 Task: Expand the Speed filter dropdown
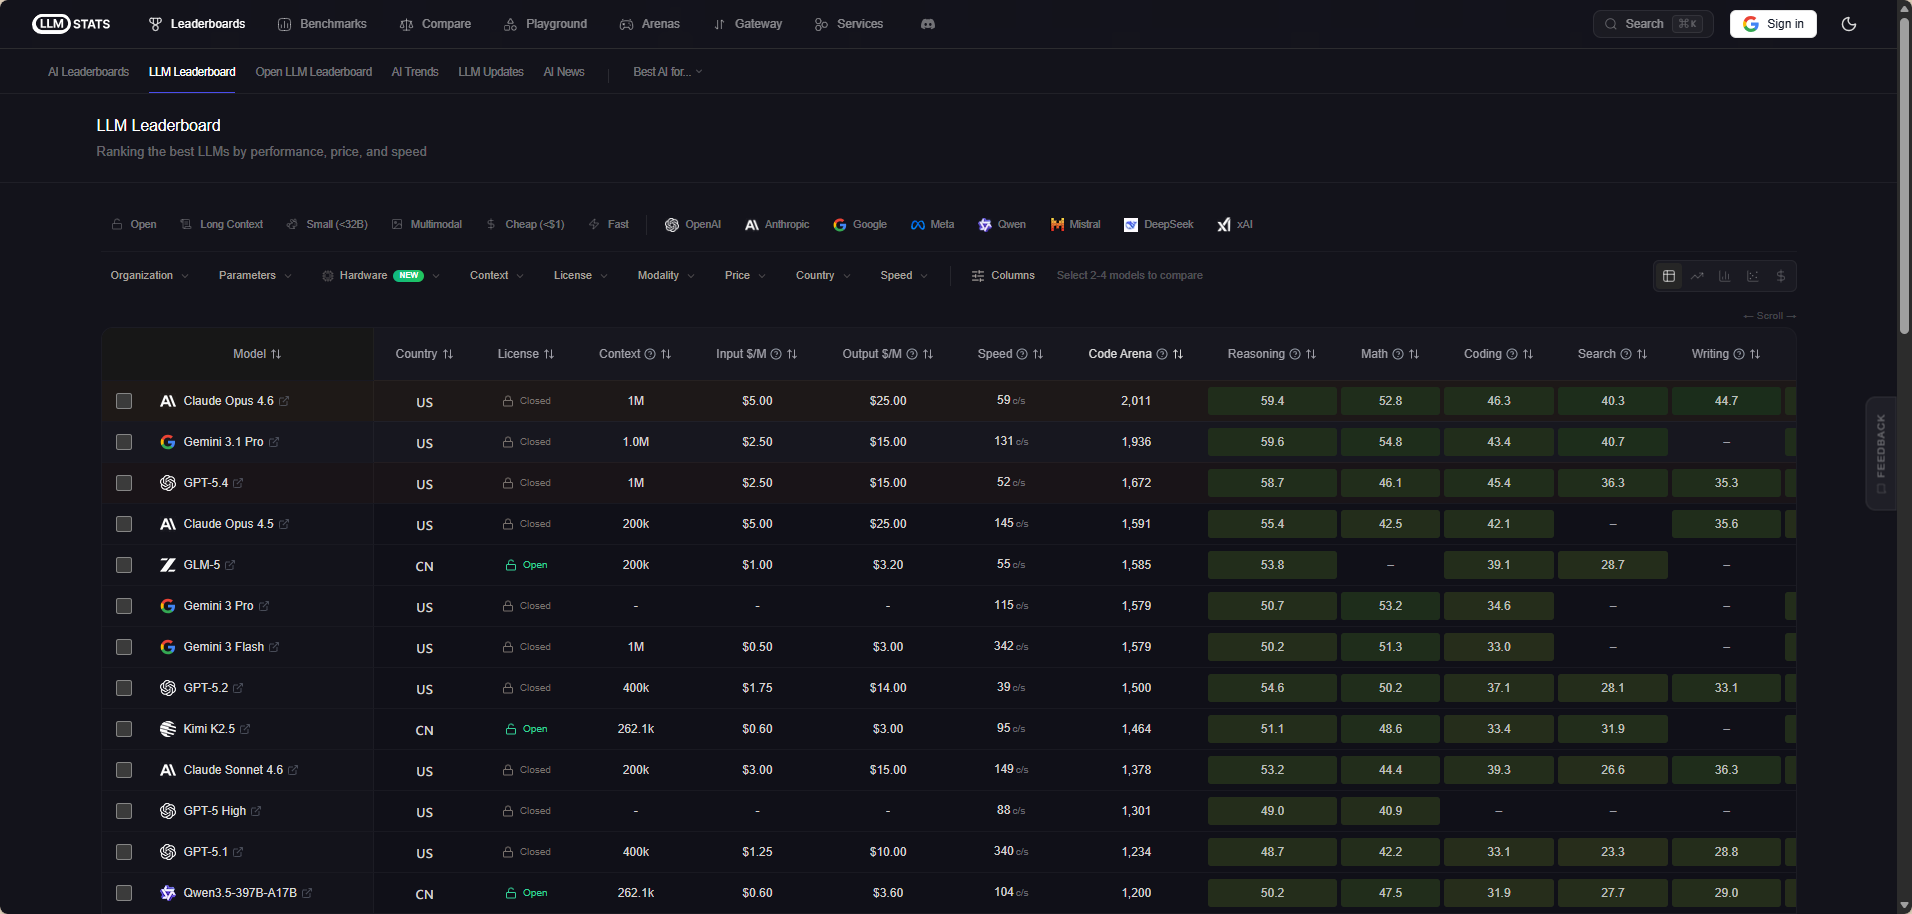(904, 275)
